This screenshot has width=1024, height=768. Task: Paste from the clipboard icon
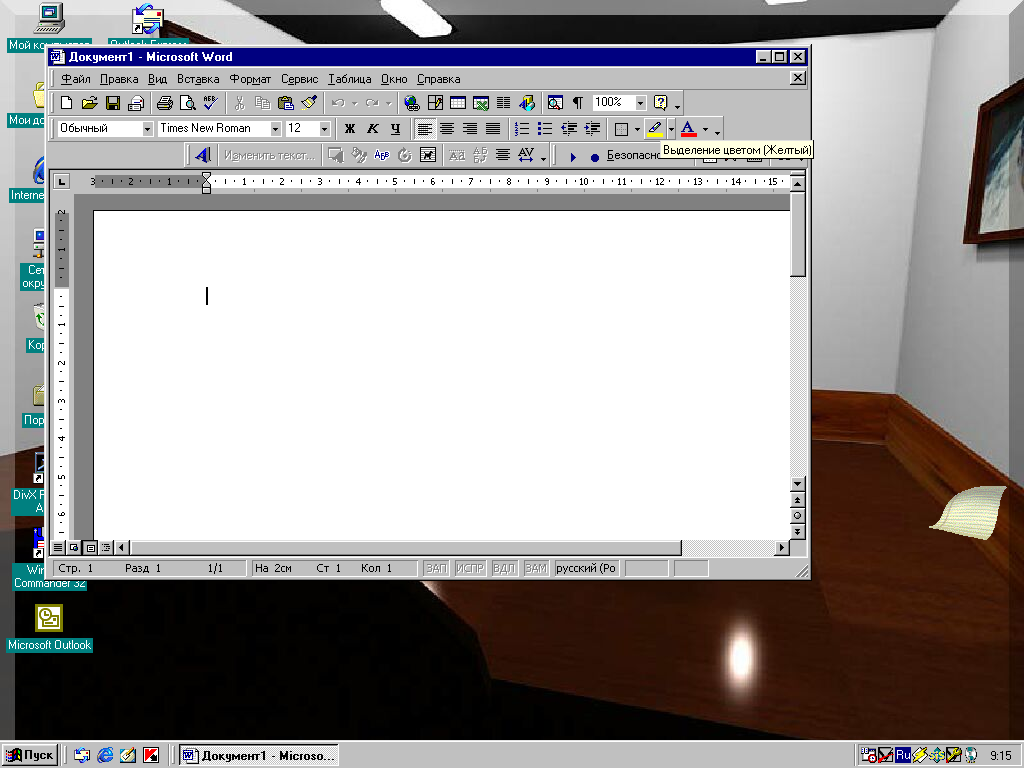[285, 103]
